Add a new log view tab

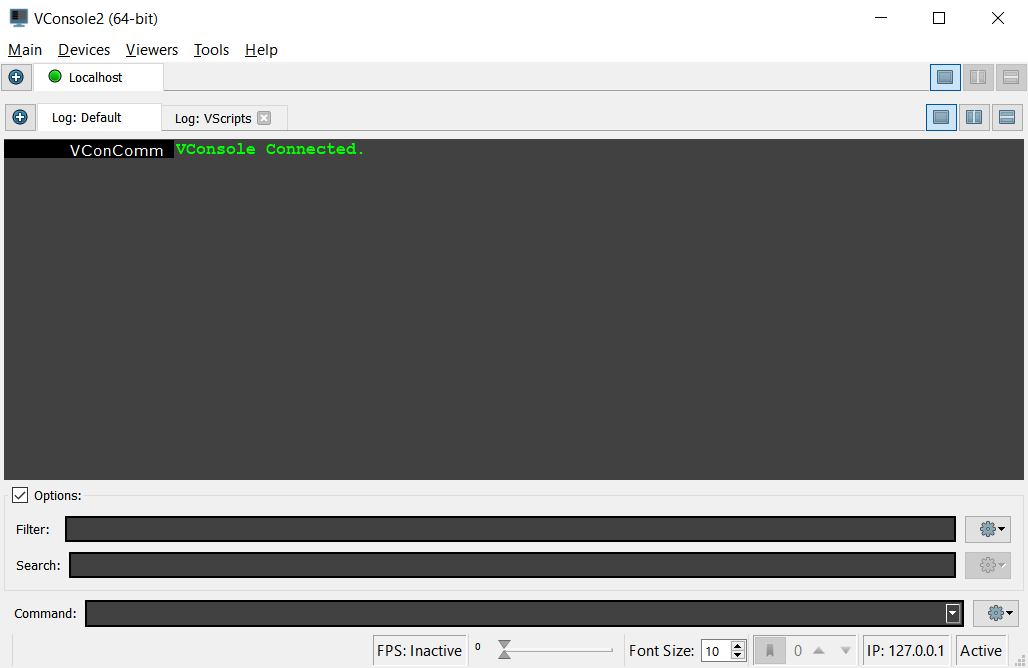point(20,117)
